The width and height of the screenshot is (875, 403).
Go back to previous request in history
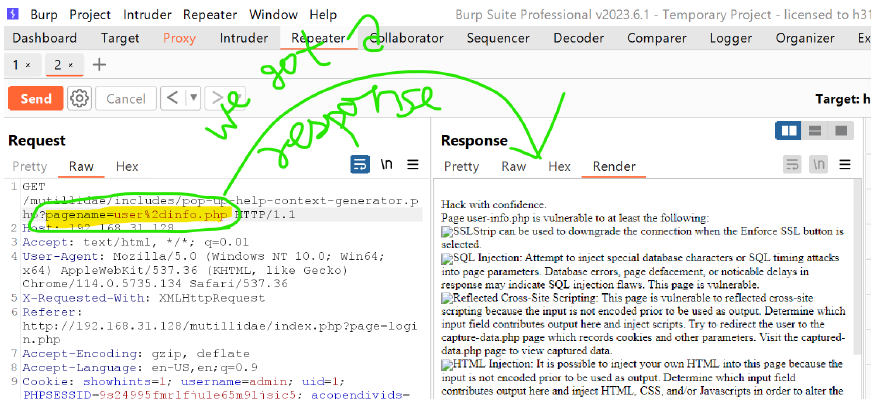point(173,99)
